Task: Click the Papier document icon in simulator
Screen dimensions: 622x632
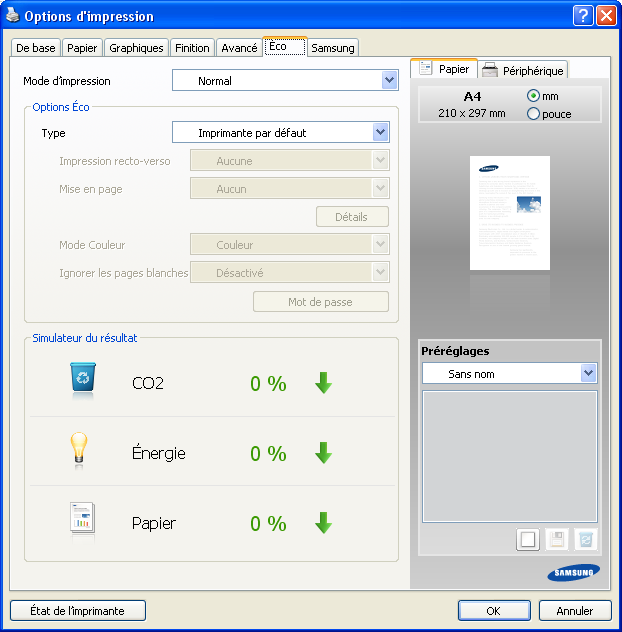Action: [x=82, y=518]
